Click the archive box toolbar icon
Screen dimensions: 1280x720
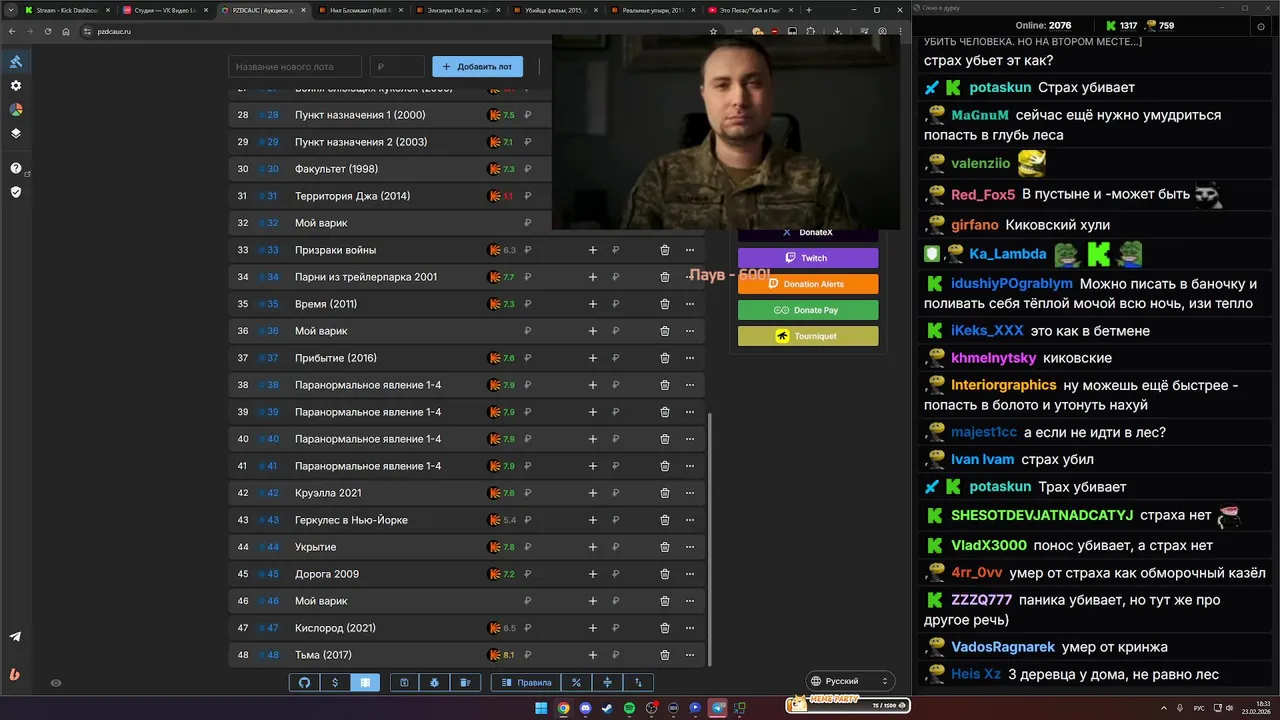pyautogui.click(x=404, y=682)
